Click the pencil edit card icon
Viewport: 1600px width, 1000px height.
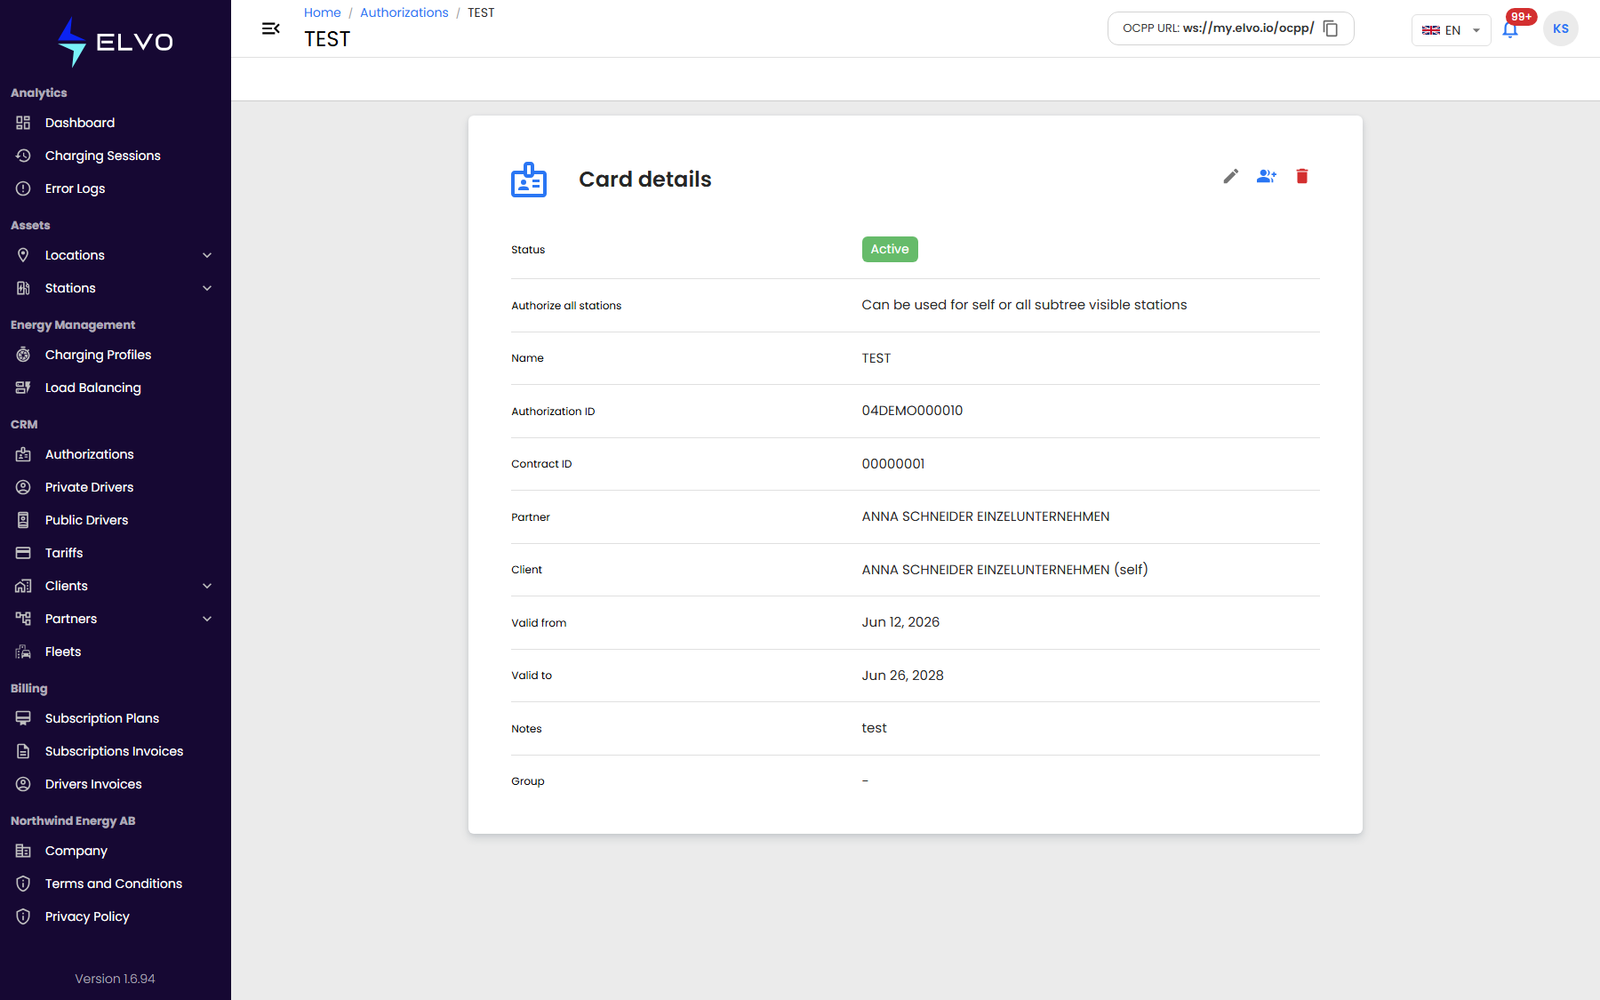[1231, 176]
